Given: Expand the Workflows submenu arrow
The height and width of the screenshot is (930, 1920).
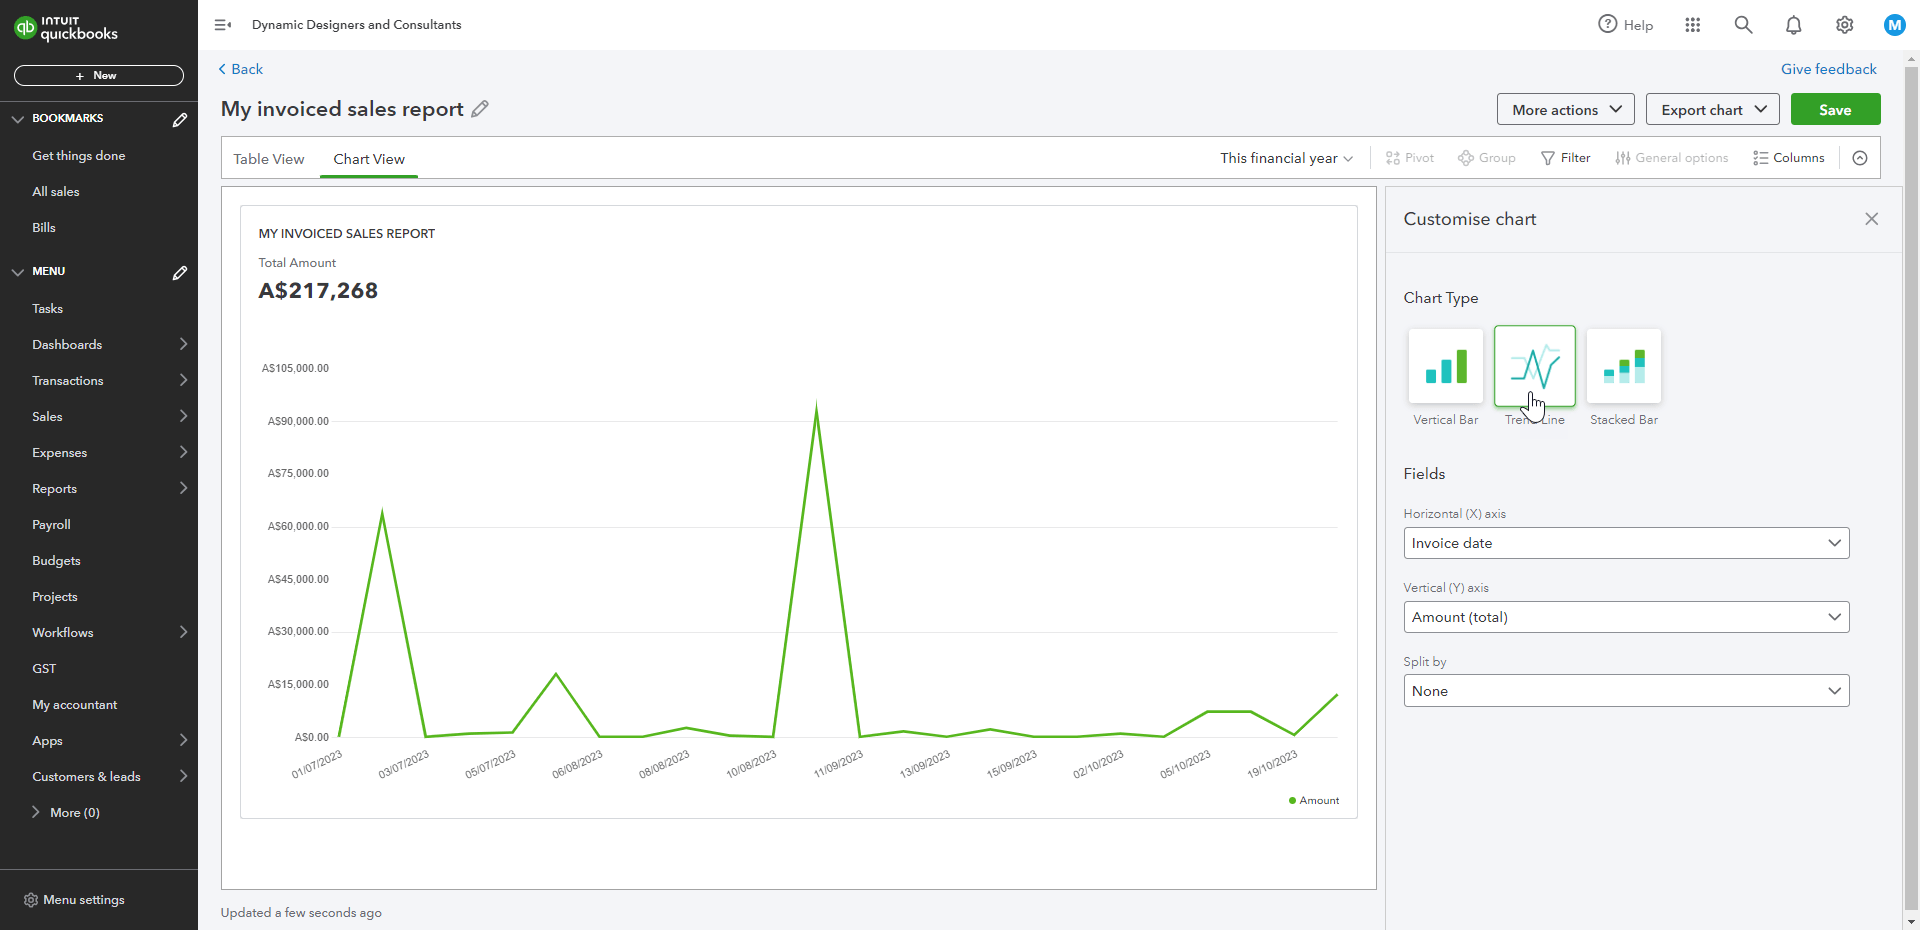Looking at the screenshot, I should coord(183,632).
